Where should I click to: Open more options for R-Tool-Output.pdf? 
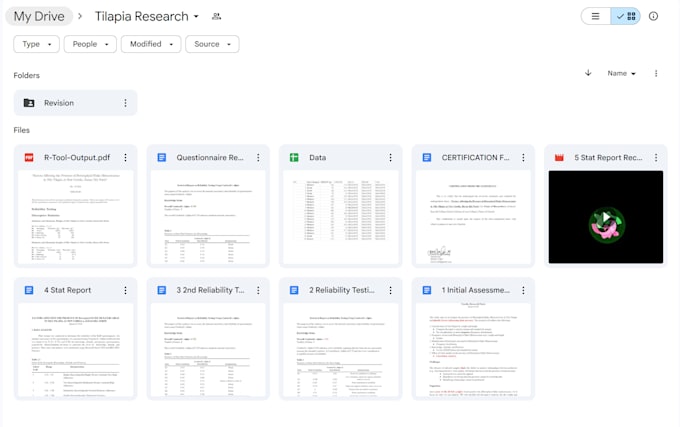click(x=125, y=157)
